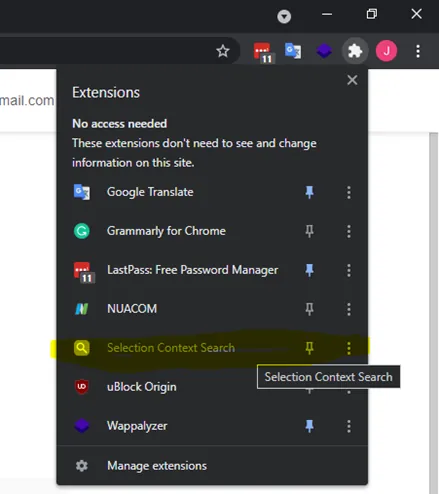The width and height of the screenshot is (439, 494).
Task: Open more actions for Google Translate
Action: [349, 192]
